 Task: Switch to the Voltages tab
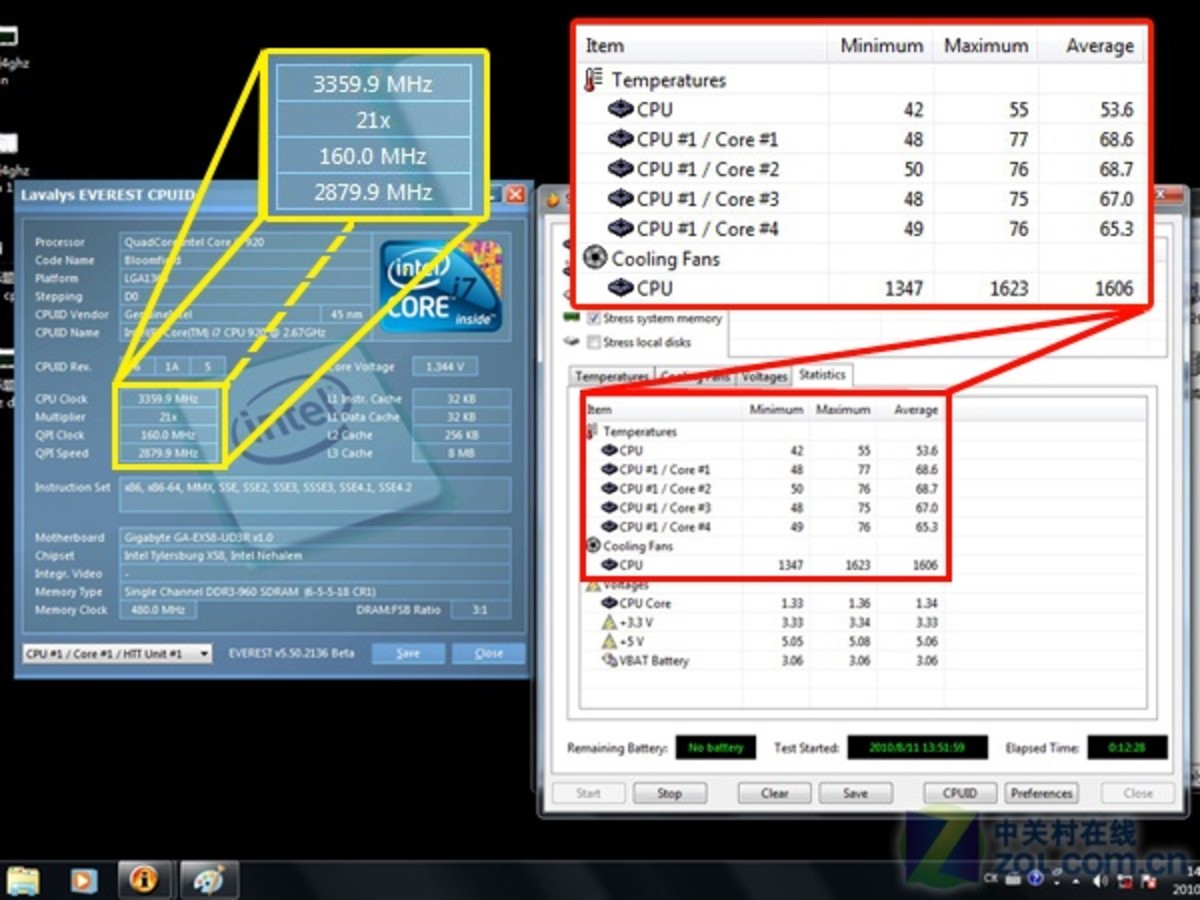[764, 377]
